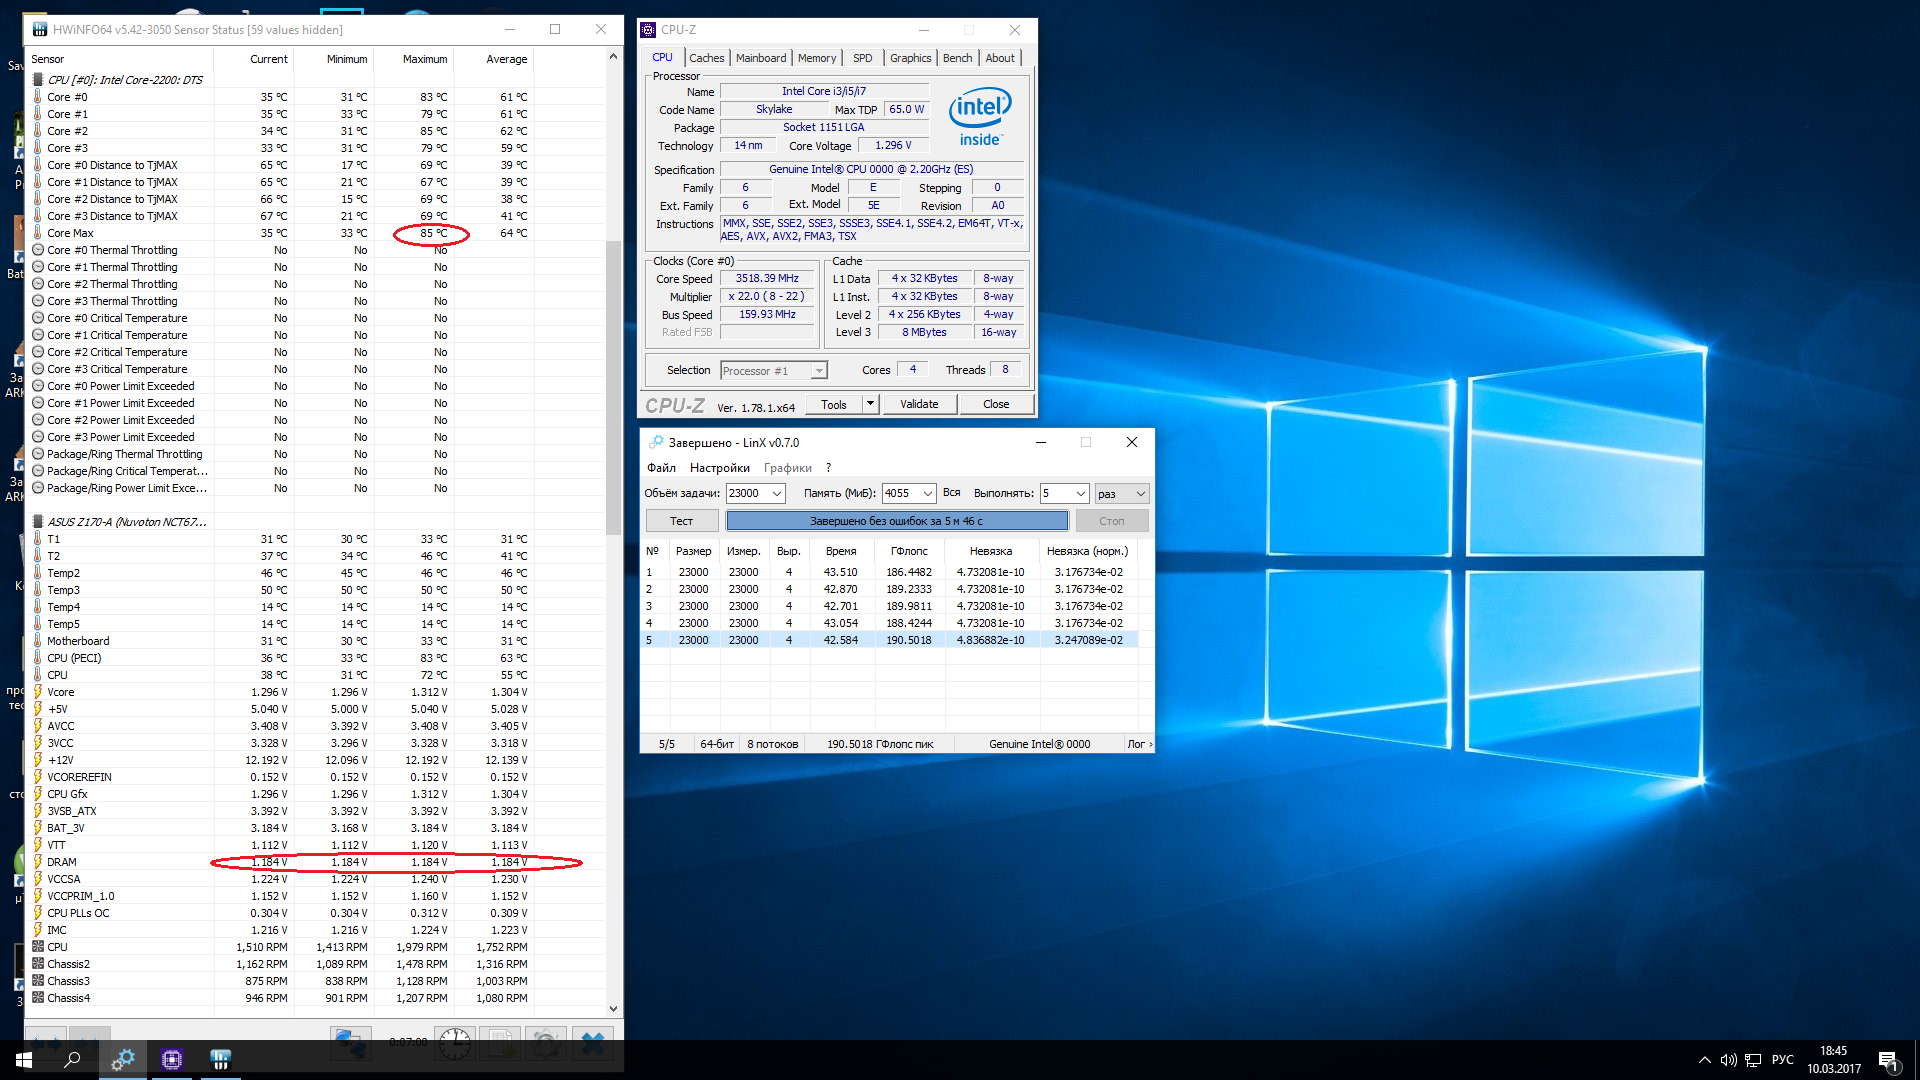Open the Memory tab in CPU-Z
Viewport: 1920px width, 1080px height.
click(816, 58)
